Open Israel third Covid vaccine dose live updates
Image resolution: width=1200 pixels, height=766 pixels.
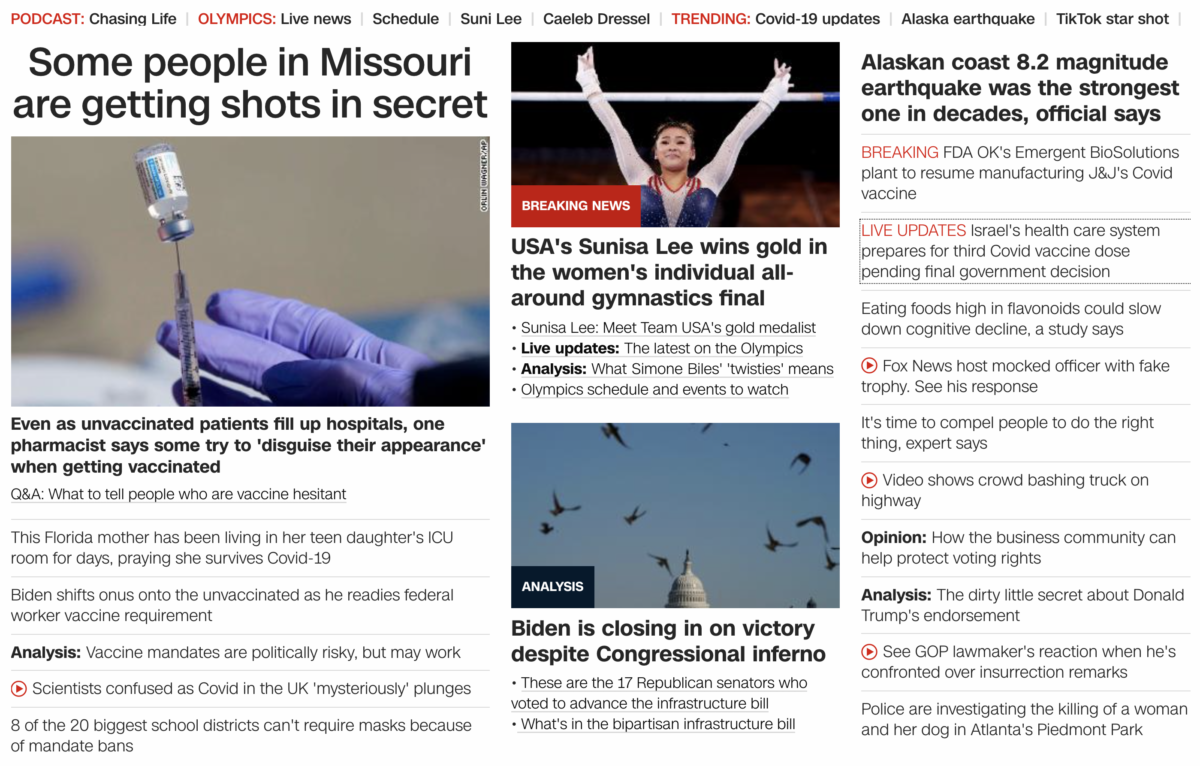click(1010, 251)
